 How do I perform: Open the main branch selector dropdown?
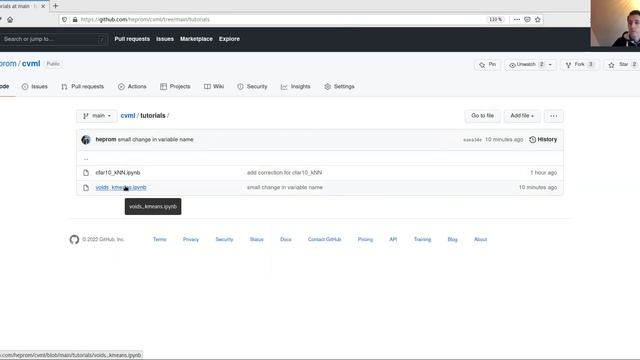click(x=97, y=116)
